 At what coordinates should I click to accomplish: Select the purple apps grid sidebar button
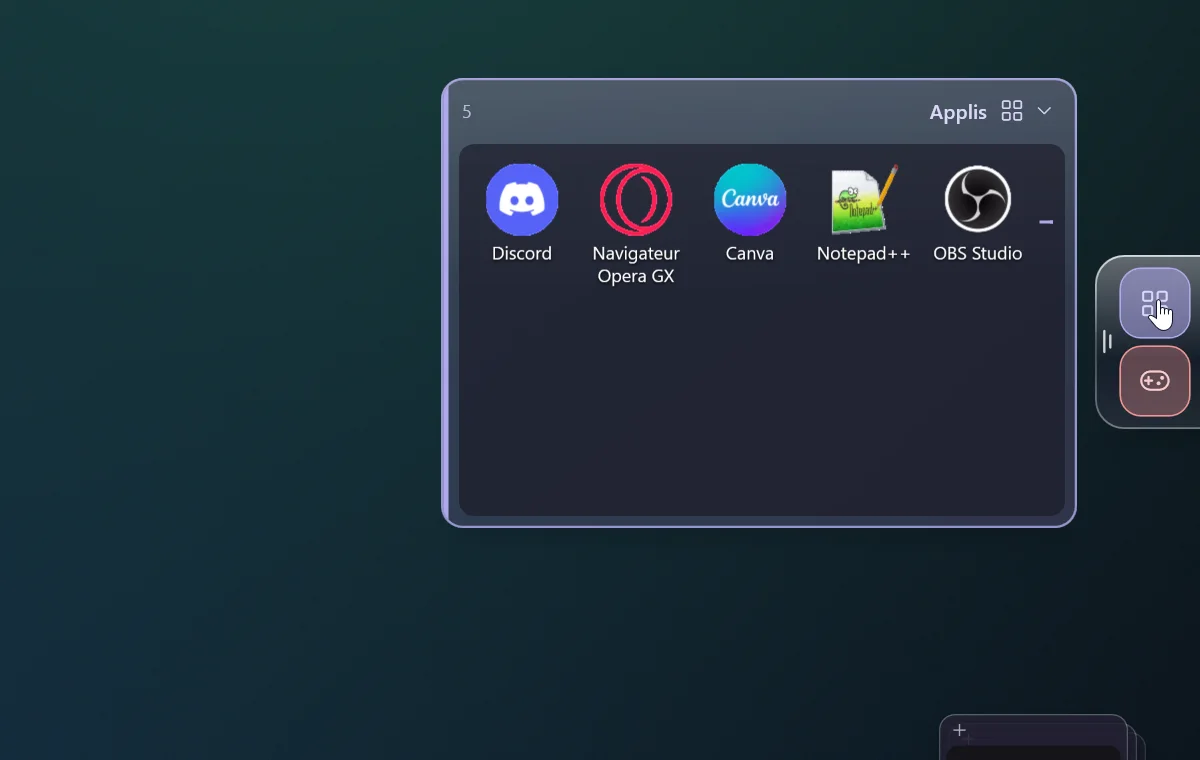(x=1155, y=303)
